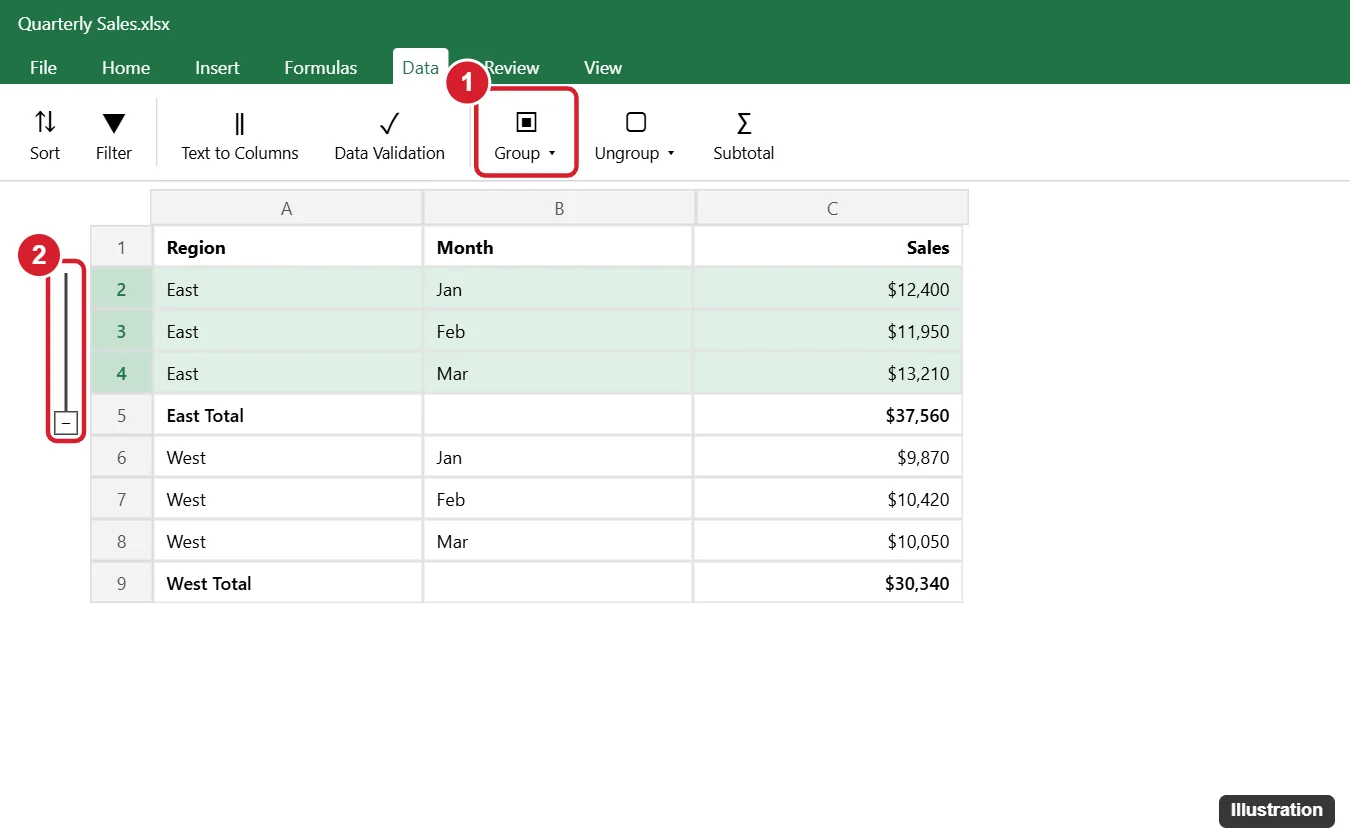
Task: Click the $10,420 sales cell
Action: pyautogui.click(x=828, y=499)
